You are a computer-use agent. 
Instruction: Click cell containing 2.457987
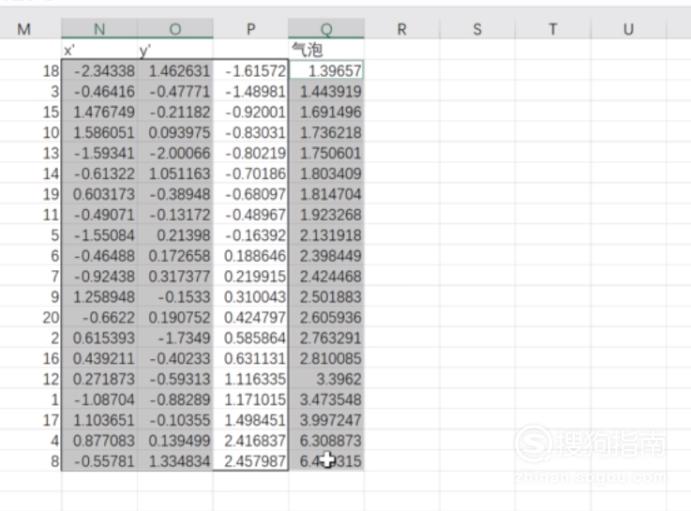tap(251, 461)
